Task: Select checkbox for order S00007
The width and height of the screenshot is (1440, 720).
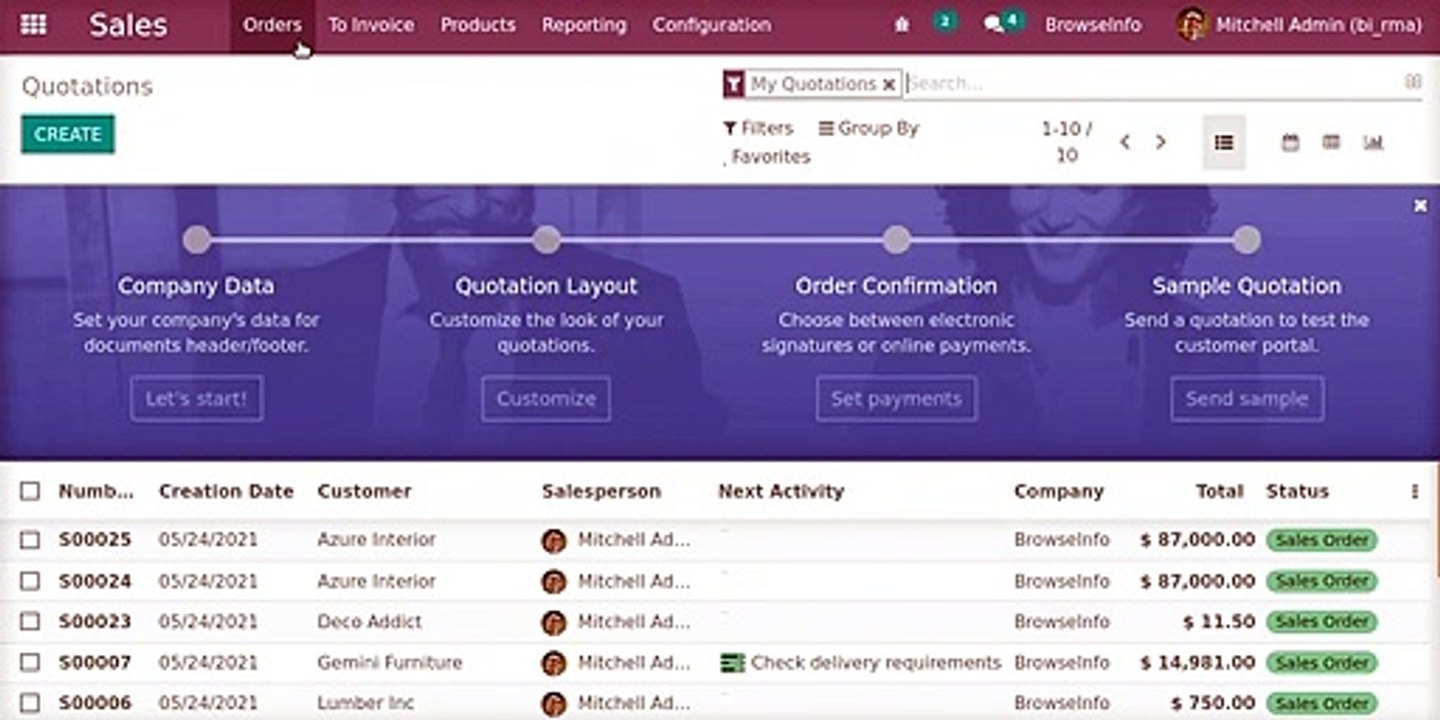Action: coord(30,662)
